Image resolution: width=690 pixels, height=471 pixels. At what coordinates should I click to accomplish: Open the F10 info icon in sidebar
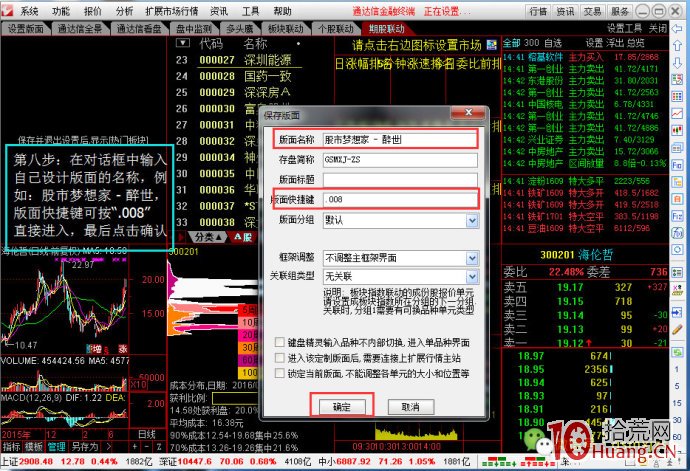click(x=677, y=166)
